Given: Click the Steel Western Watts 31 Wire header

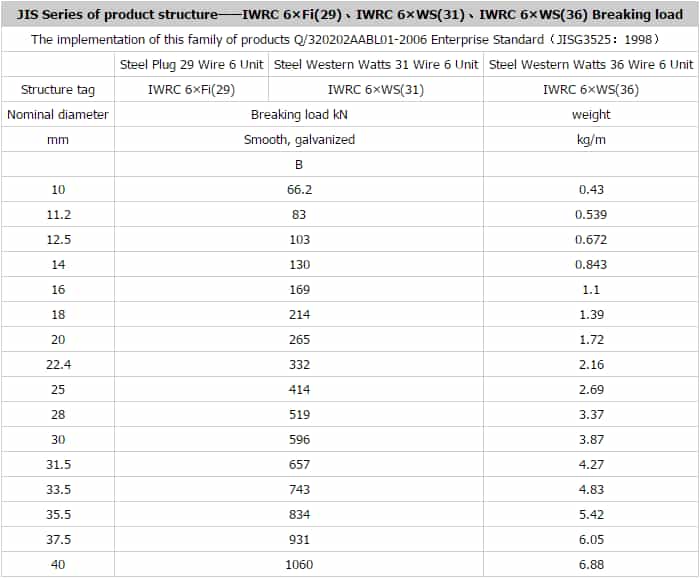Looking at the screenshot, I should (376, 64).
